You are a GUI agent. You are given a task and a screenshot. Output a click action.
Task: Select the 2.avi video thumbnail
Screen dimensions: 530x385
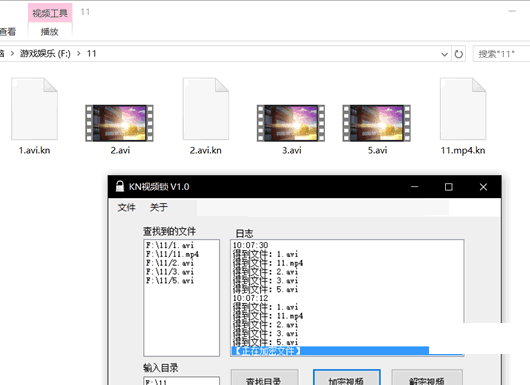[x=119, y=123]
